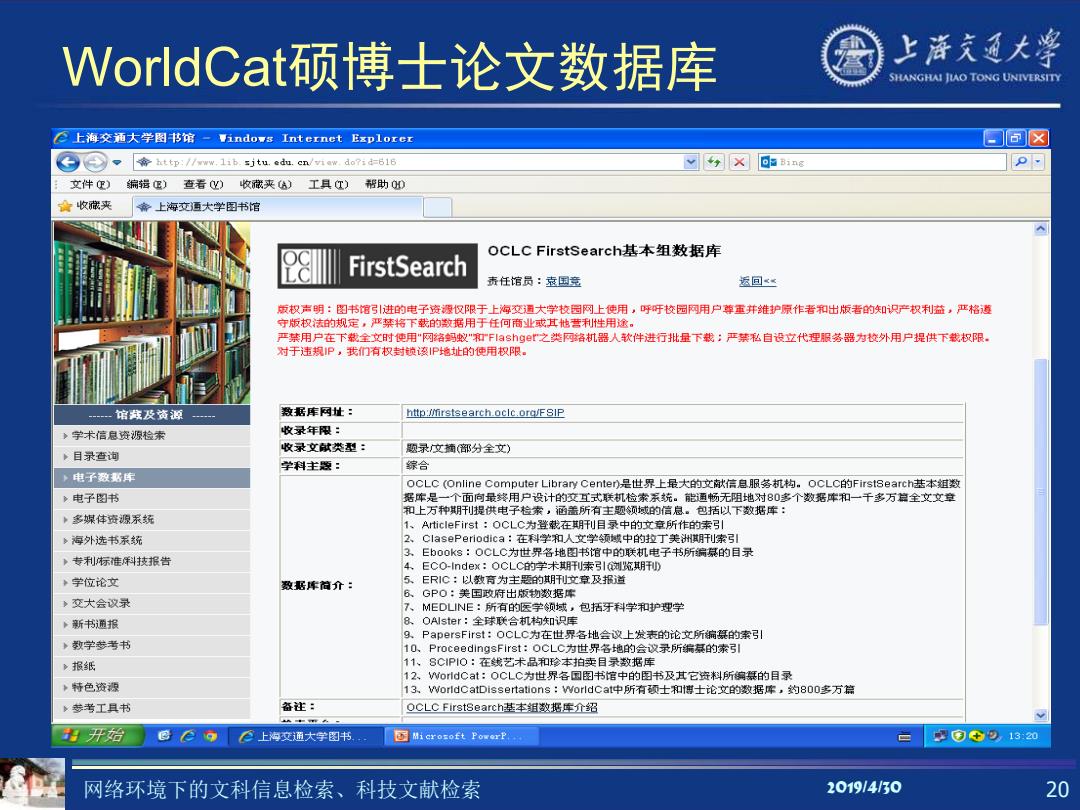Click the 13、WorldCatDissertations list line
This screenshot has width=1080, height=810.
629,689
